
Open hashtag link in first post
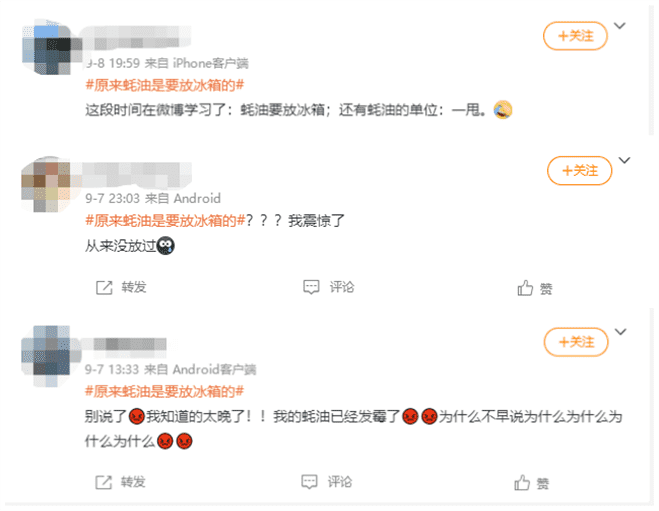click(164, 85)
